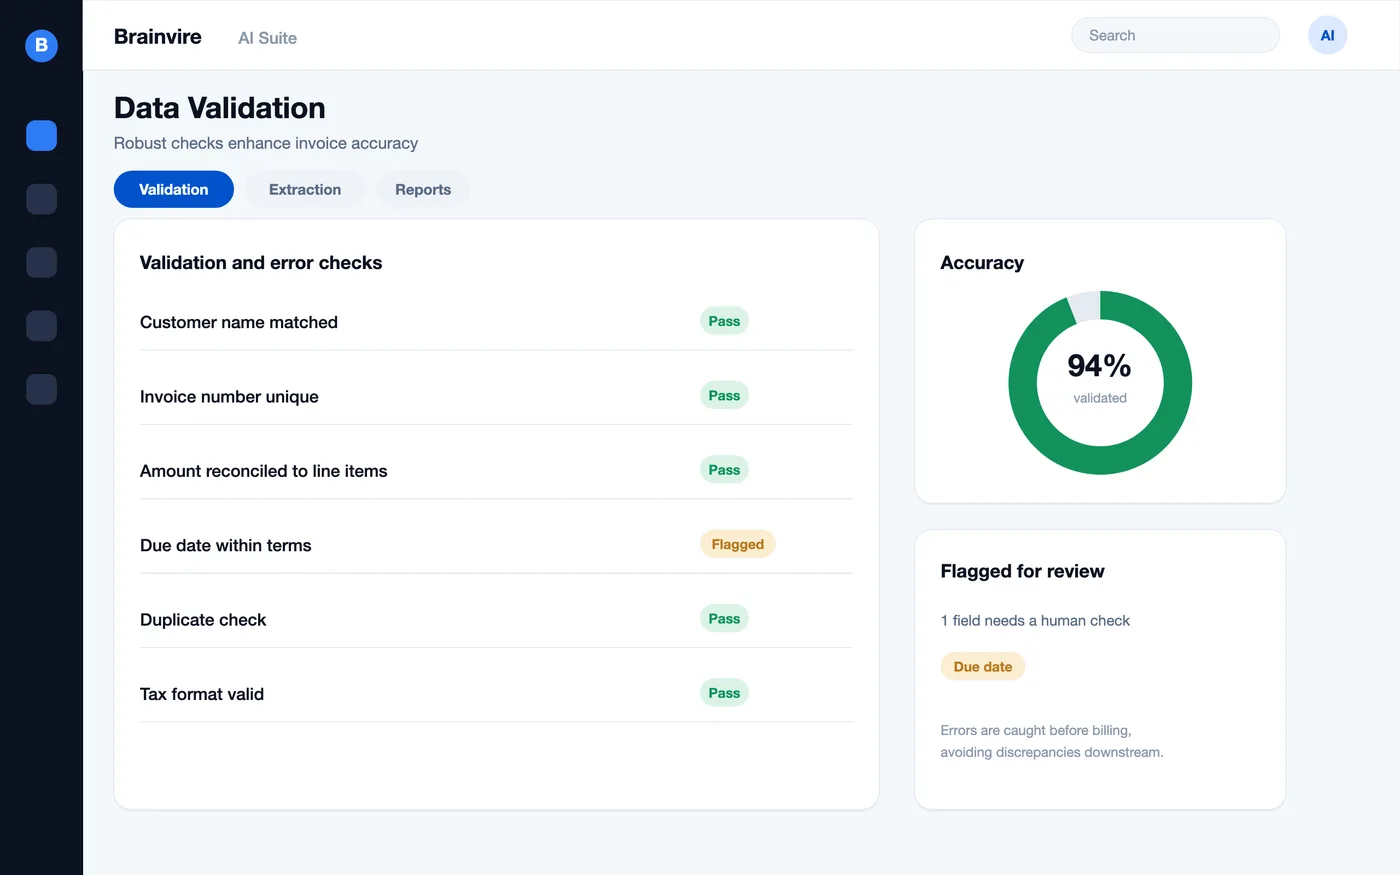Click the Pass badge for Duplicate check

click(724, 619)
